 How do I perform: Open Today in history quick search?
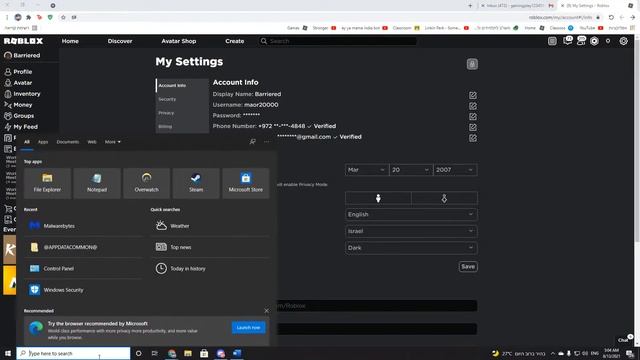(211, 268)
